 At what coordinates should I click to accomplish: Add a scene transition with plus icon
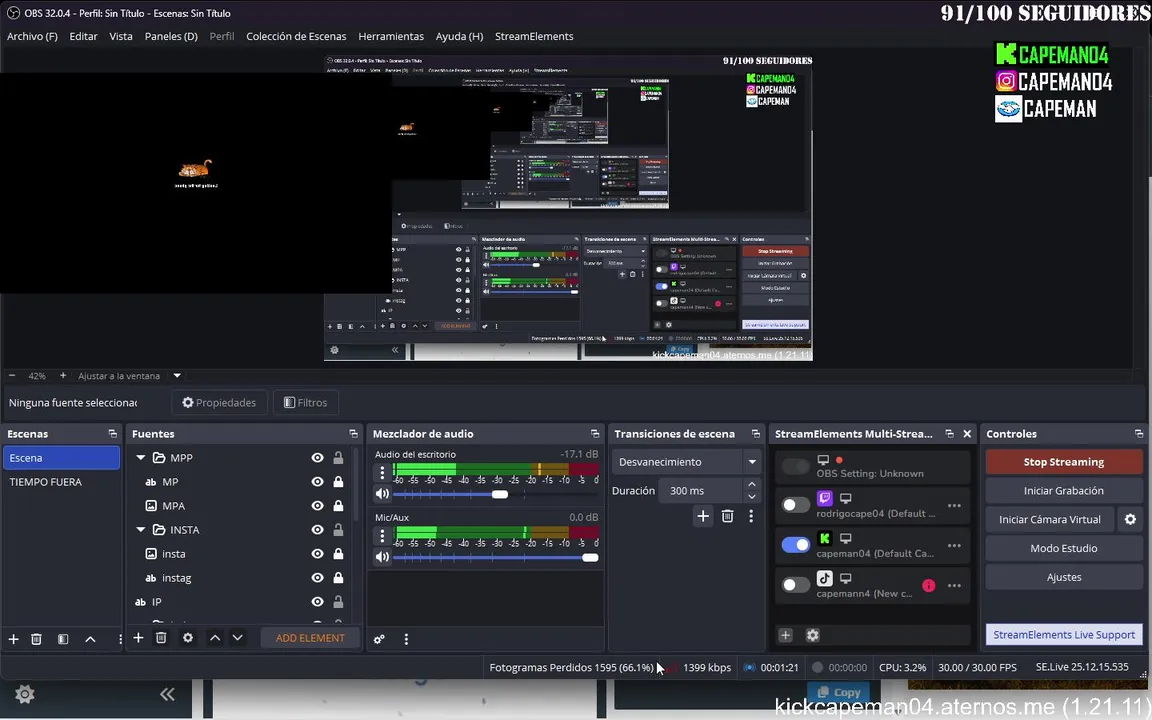tap(703, 516)
